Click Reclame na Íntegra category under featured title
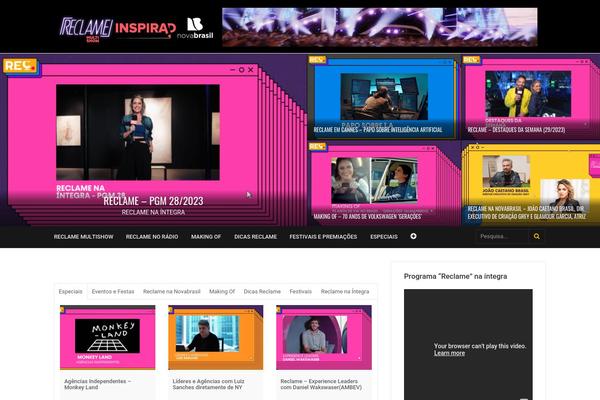This screenshot has width=600, height=400. click(x=153, y=212)
